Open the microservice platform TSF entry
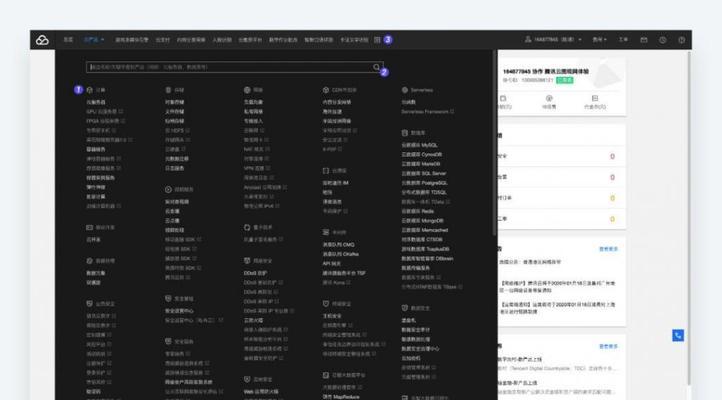This screenshot has height=400, width=722. (x=344, y=273)
